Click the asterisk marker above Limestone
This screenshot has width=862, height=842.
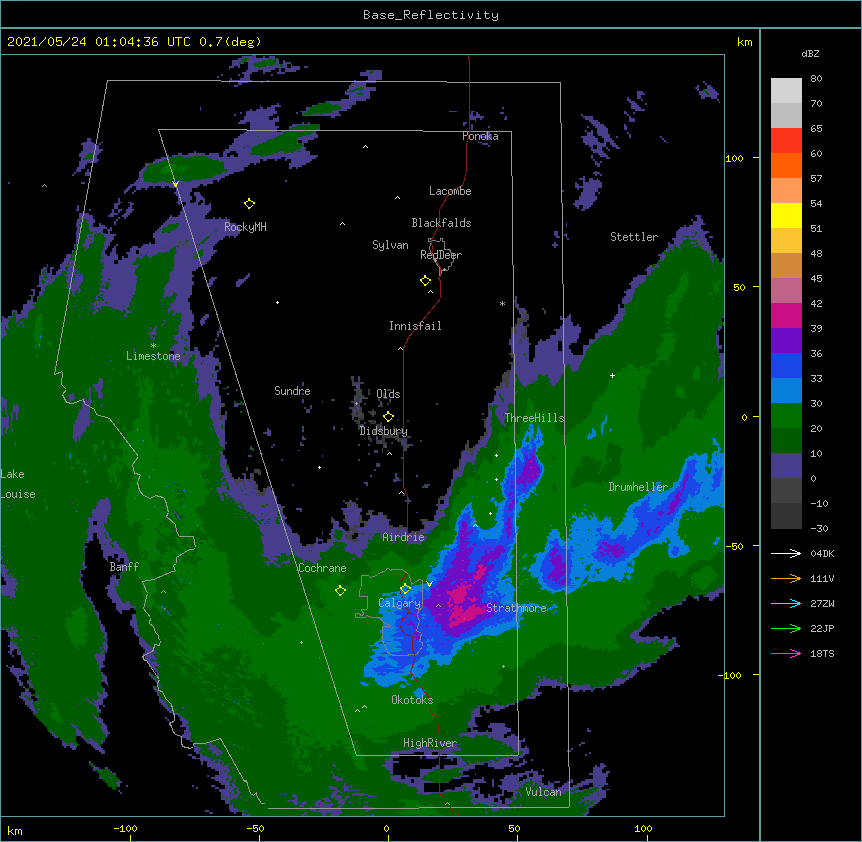pyautogui.click(x=153, y=346)
